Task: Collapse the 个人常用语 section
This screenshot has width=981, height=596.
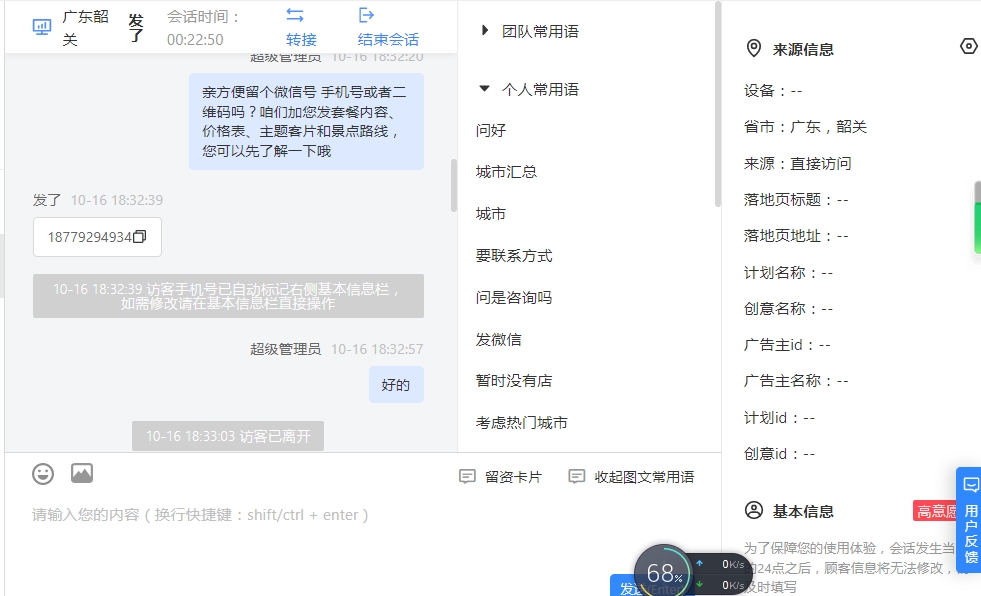Action: click(x=484, y=89)
